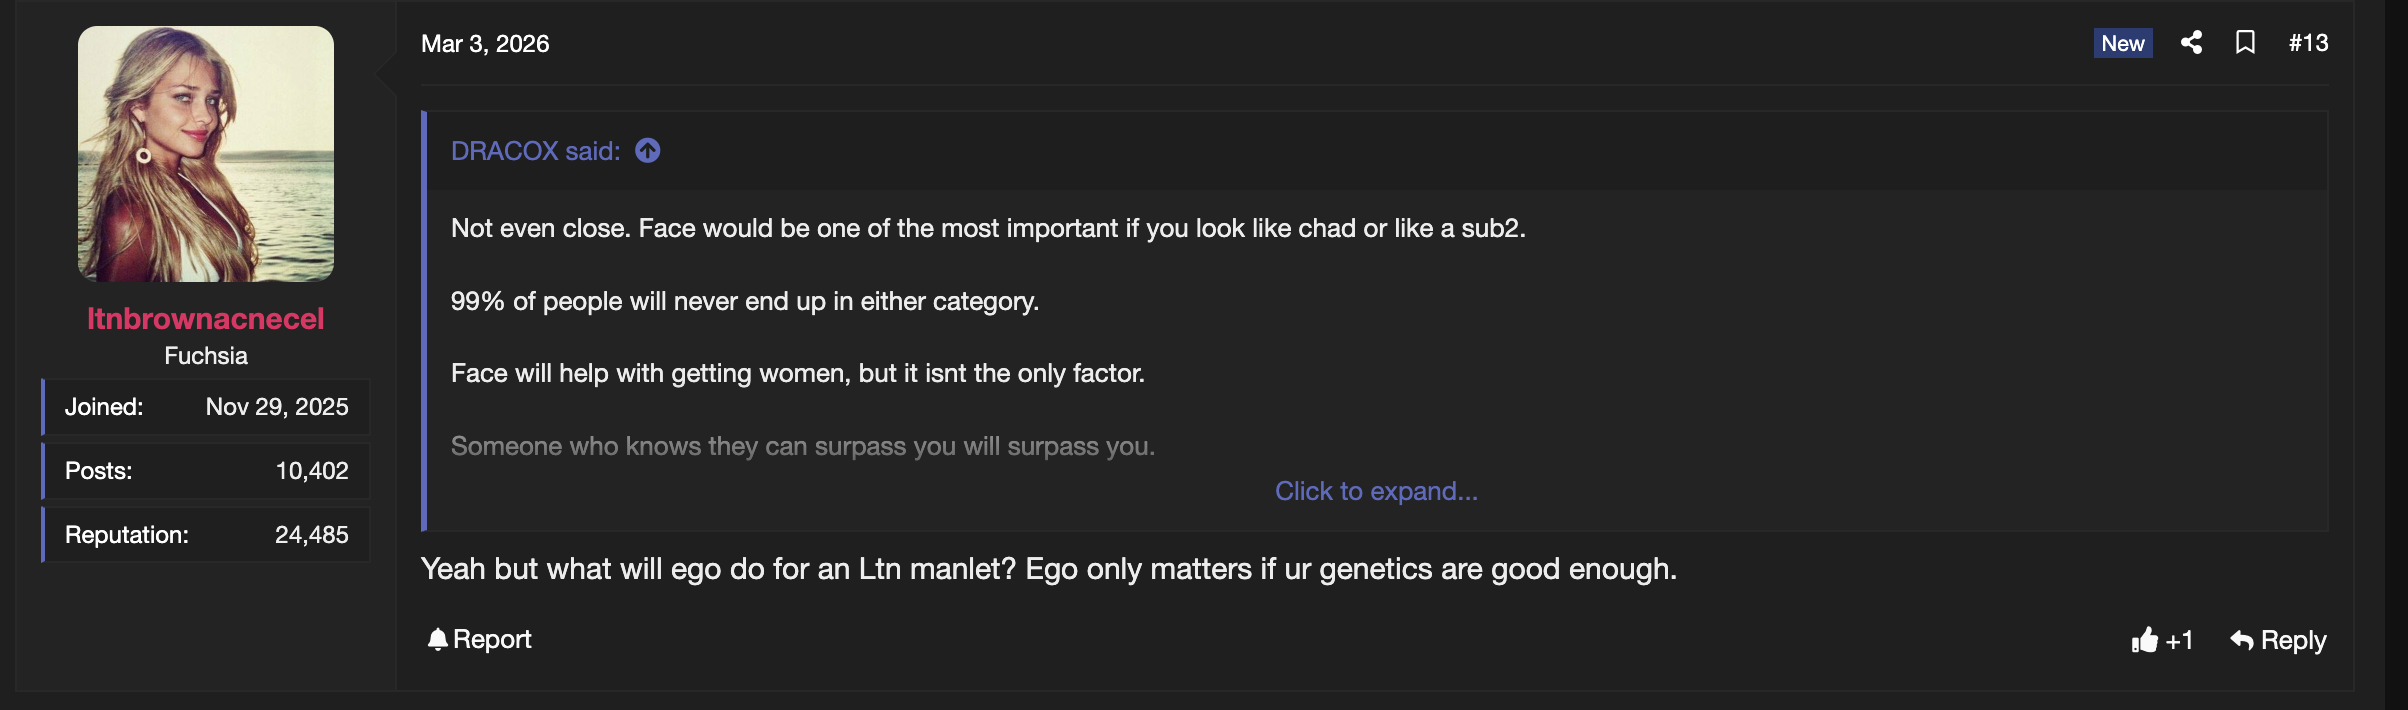Click the 10,402 posts count
The image size is (2408, 710).
click(312, 471)
